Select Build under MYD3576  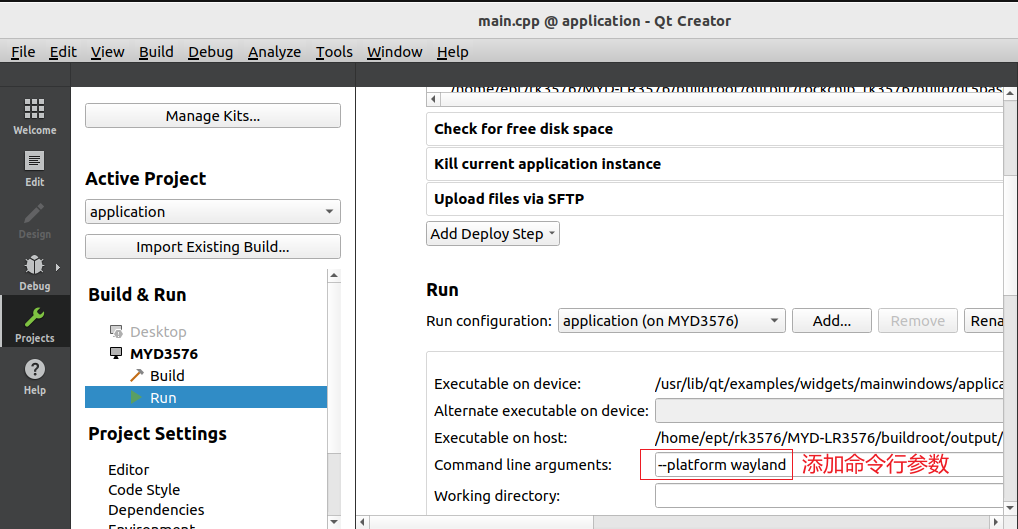pyautogui.click(x=167, y=376)
